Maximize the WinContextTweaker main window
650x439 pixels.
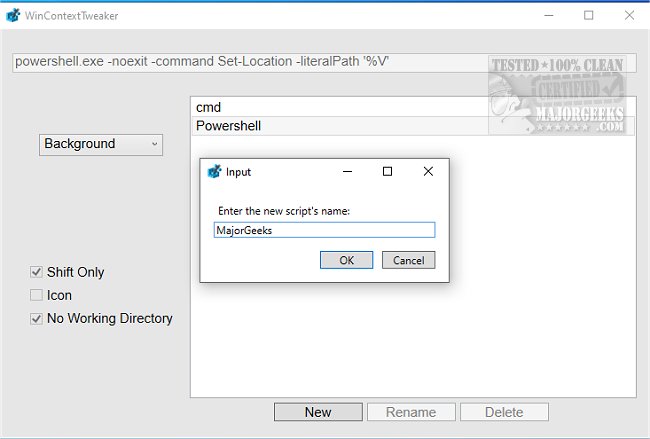point(589,15)
